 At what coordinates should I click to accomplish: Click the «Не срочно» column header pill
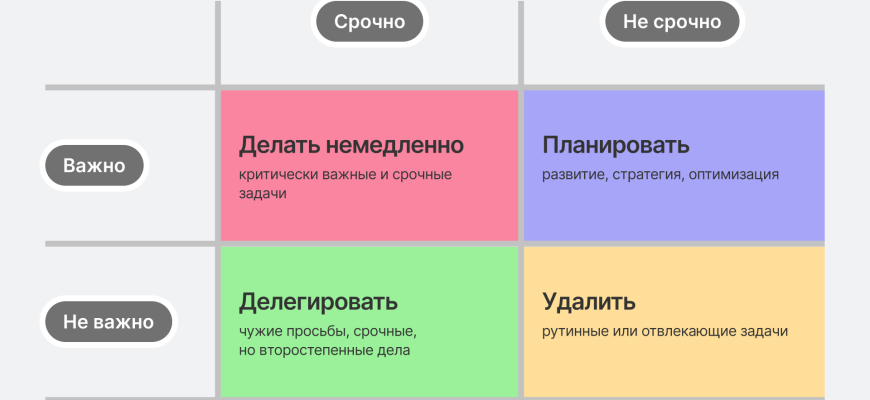pyautogui.click(x=670, y=22)
